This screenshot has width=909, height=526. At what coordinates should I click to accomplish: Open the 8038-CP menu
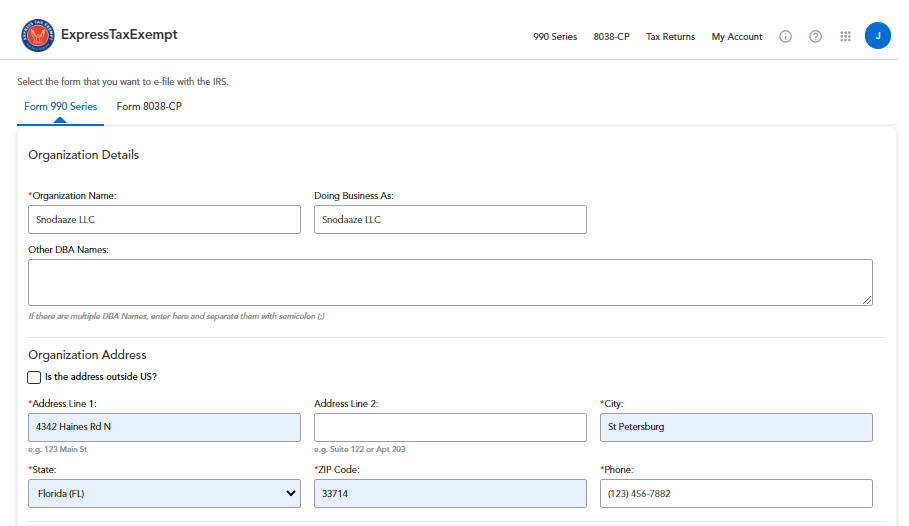tap(611, 37)
